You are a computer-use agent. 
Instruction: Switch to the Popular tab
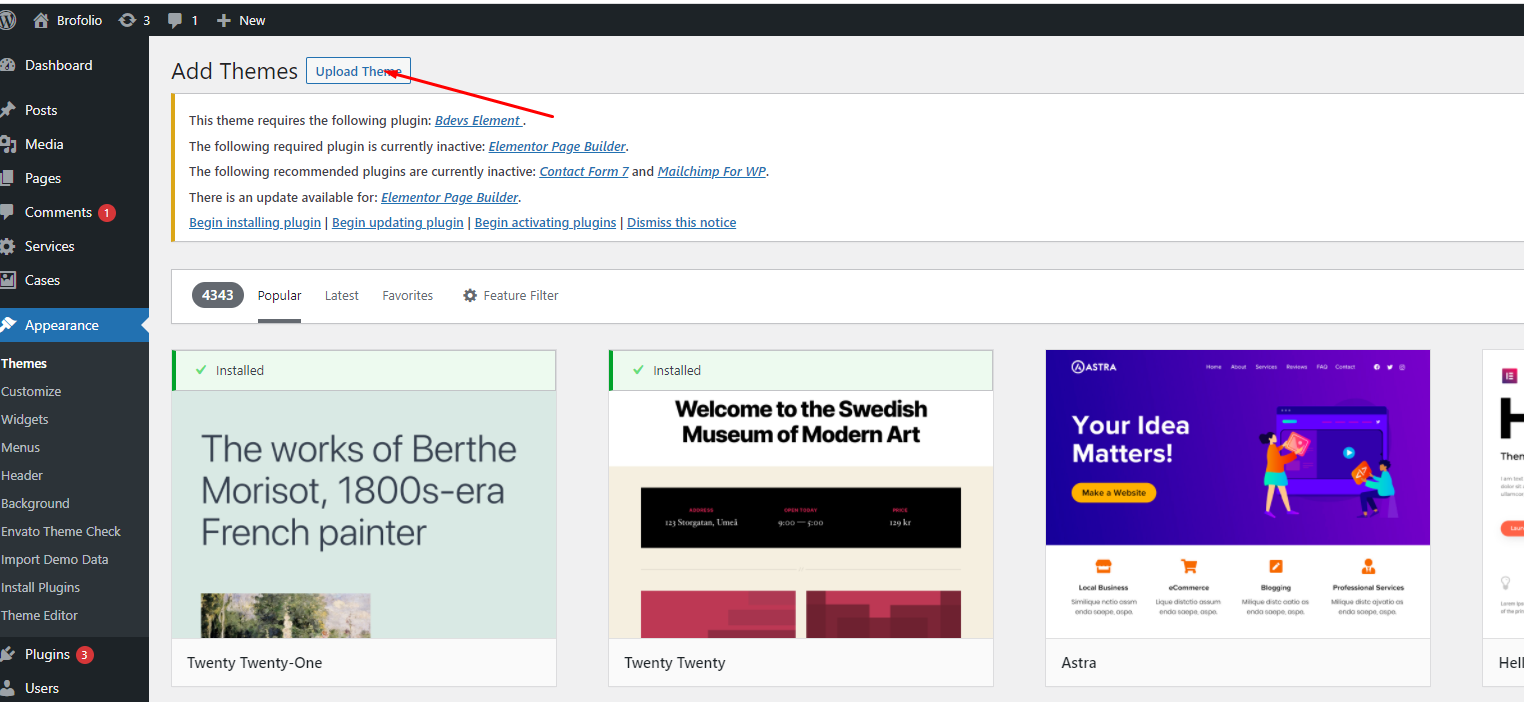pos(279,295)
